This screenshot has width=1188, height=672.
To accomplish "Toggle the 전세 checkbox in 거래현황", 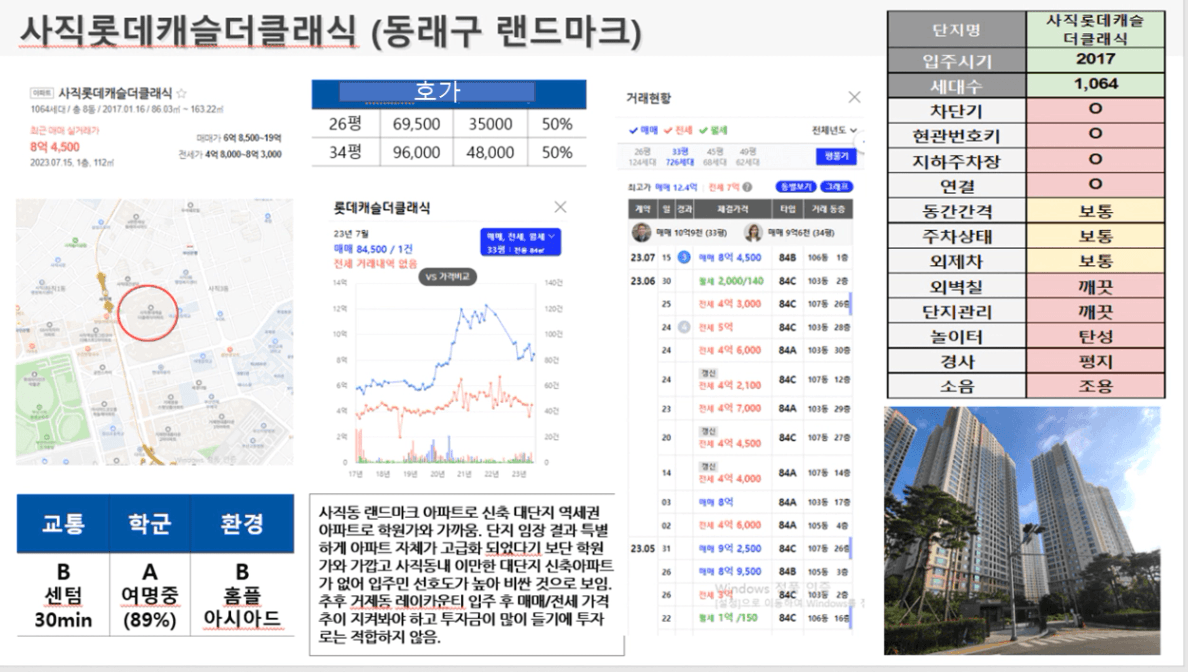I will 678,130.
